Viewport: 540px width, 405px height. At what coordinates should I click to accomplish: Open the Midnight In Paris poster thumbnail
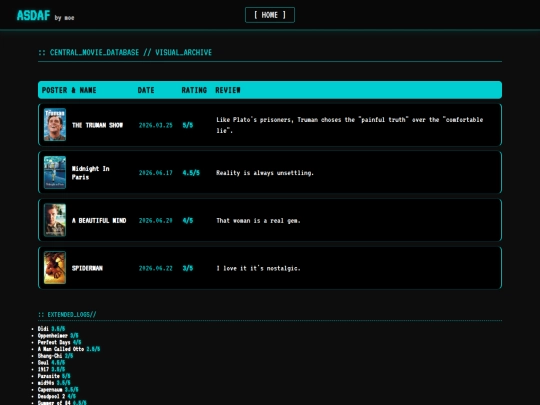click(x=55, y=172)
